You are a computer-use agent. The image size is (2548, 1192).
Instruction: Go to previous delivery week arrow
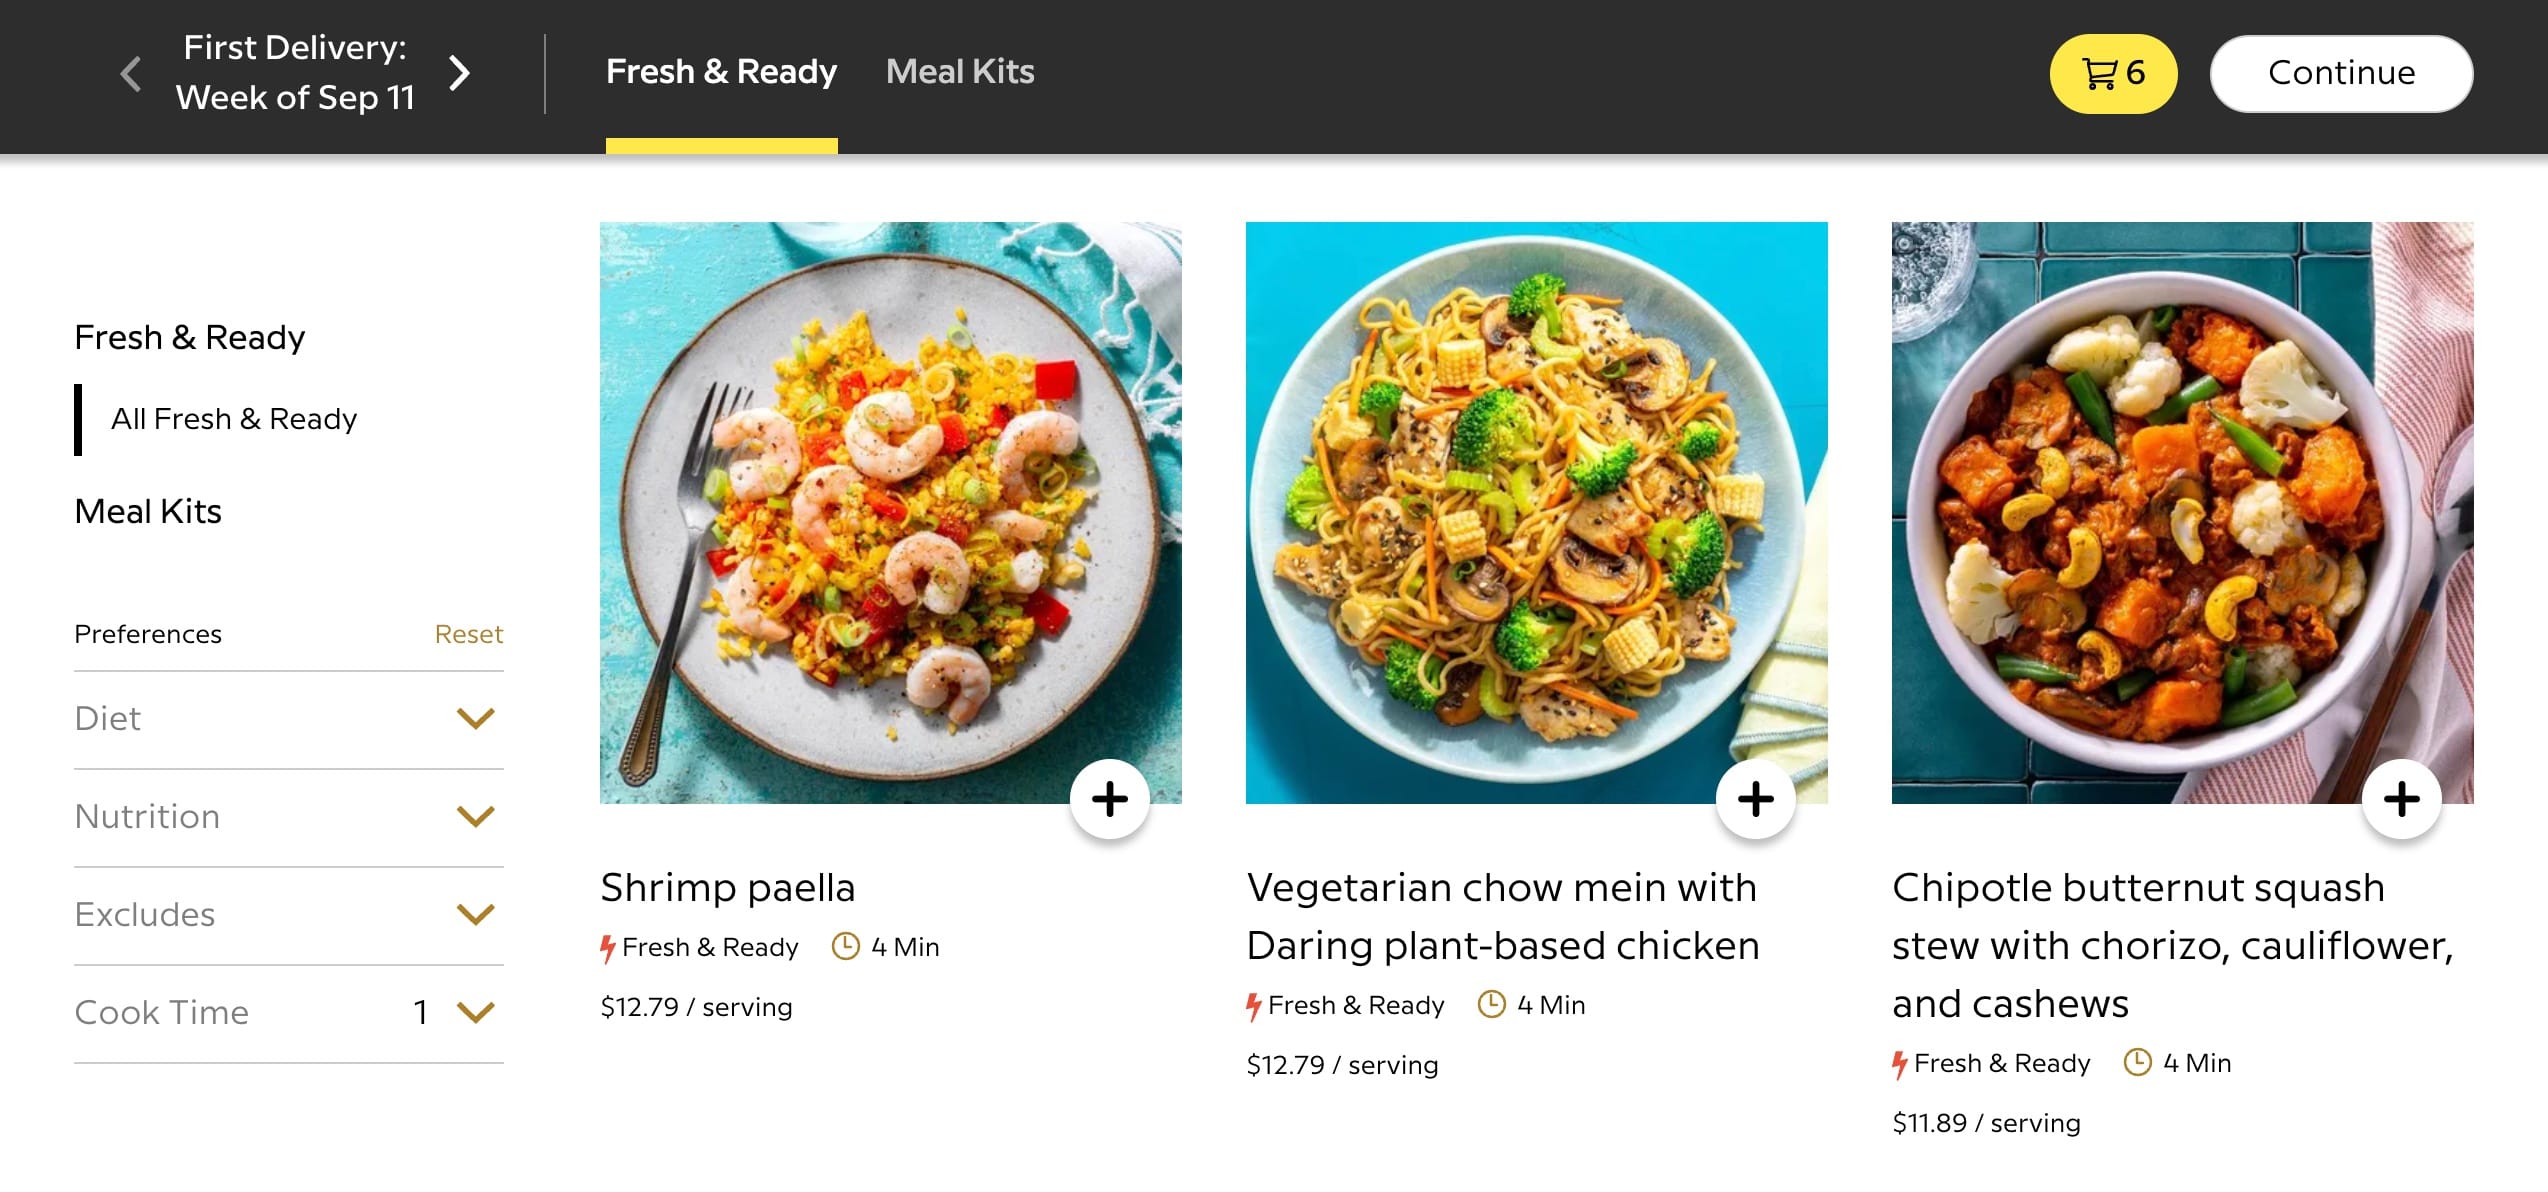(x=131, y=73)
